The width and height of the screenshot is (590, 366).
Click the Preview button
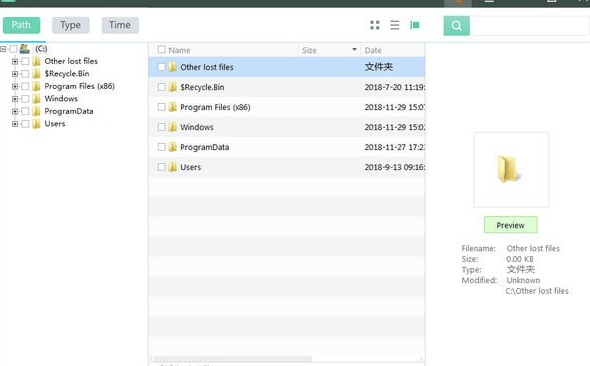click(x=511, y=225)
